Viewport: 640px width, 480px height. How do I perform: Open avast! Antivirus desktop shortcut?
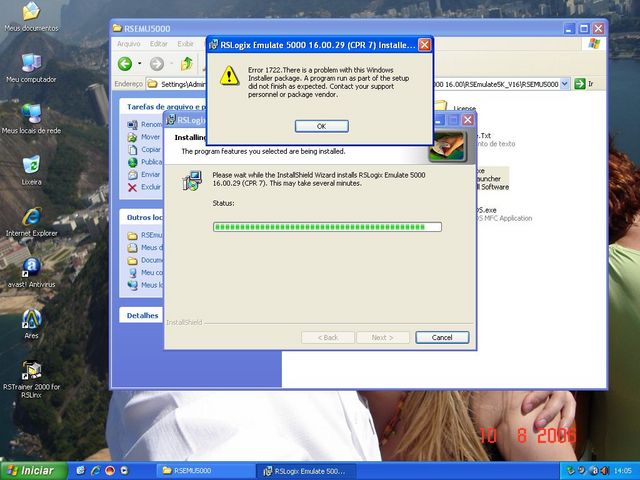(31, 273)
